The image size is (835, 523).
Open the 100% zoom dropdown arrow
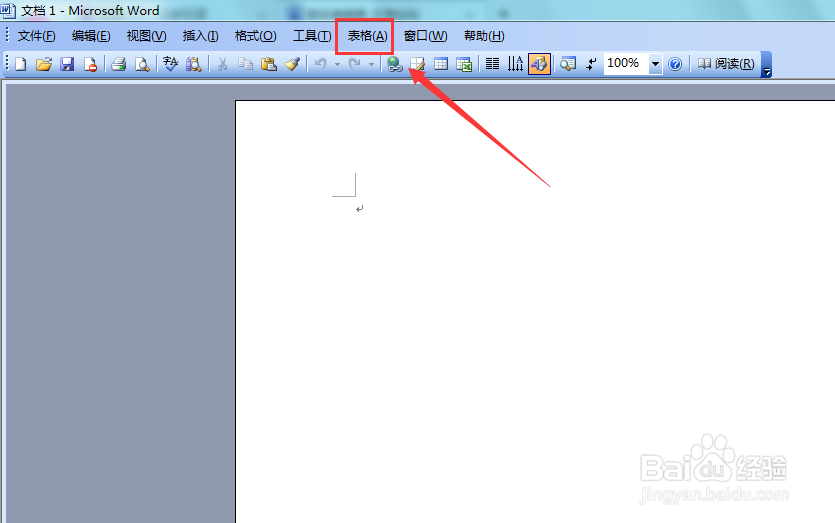(656, 64)
